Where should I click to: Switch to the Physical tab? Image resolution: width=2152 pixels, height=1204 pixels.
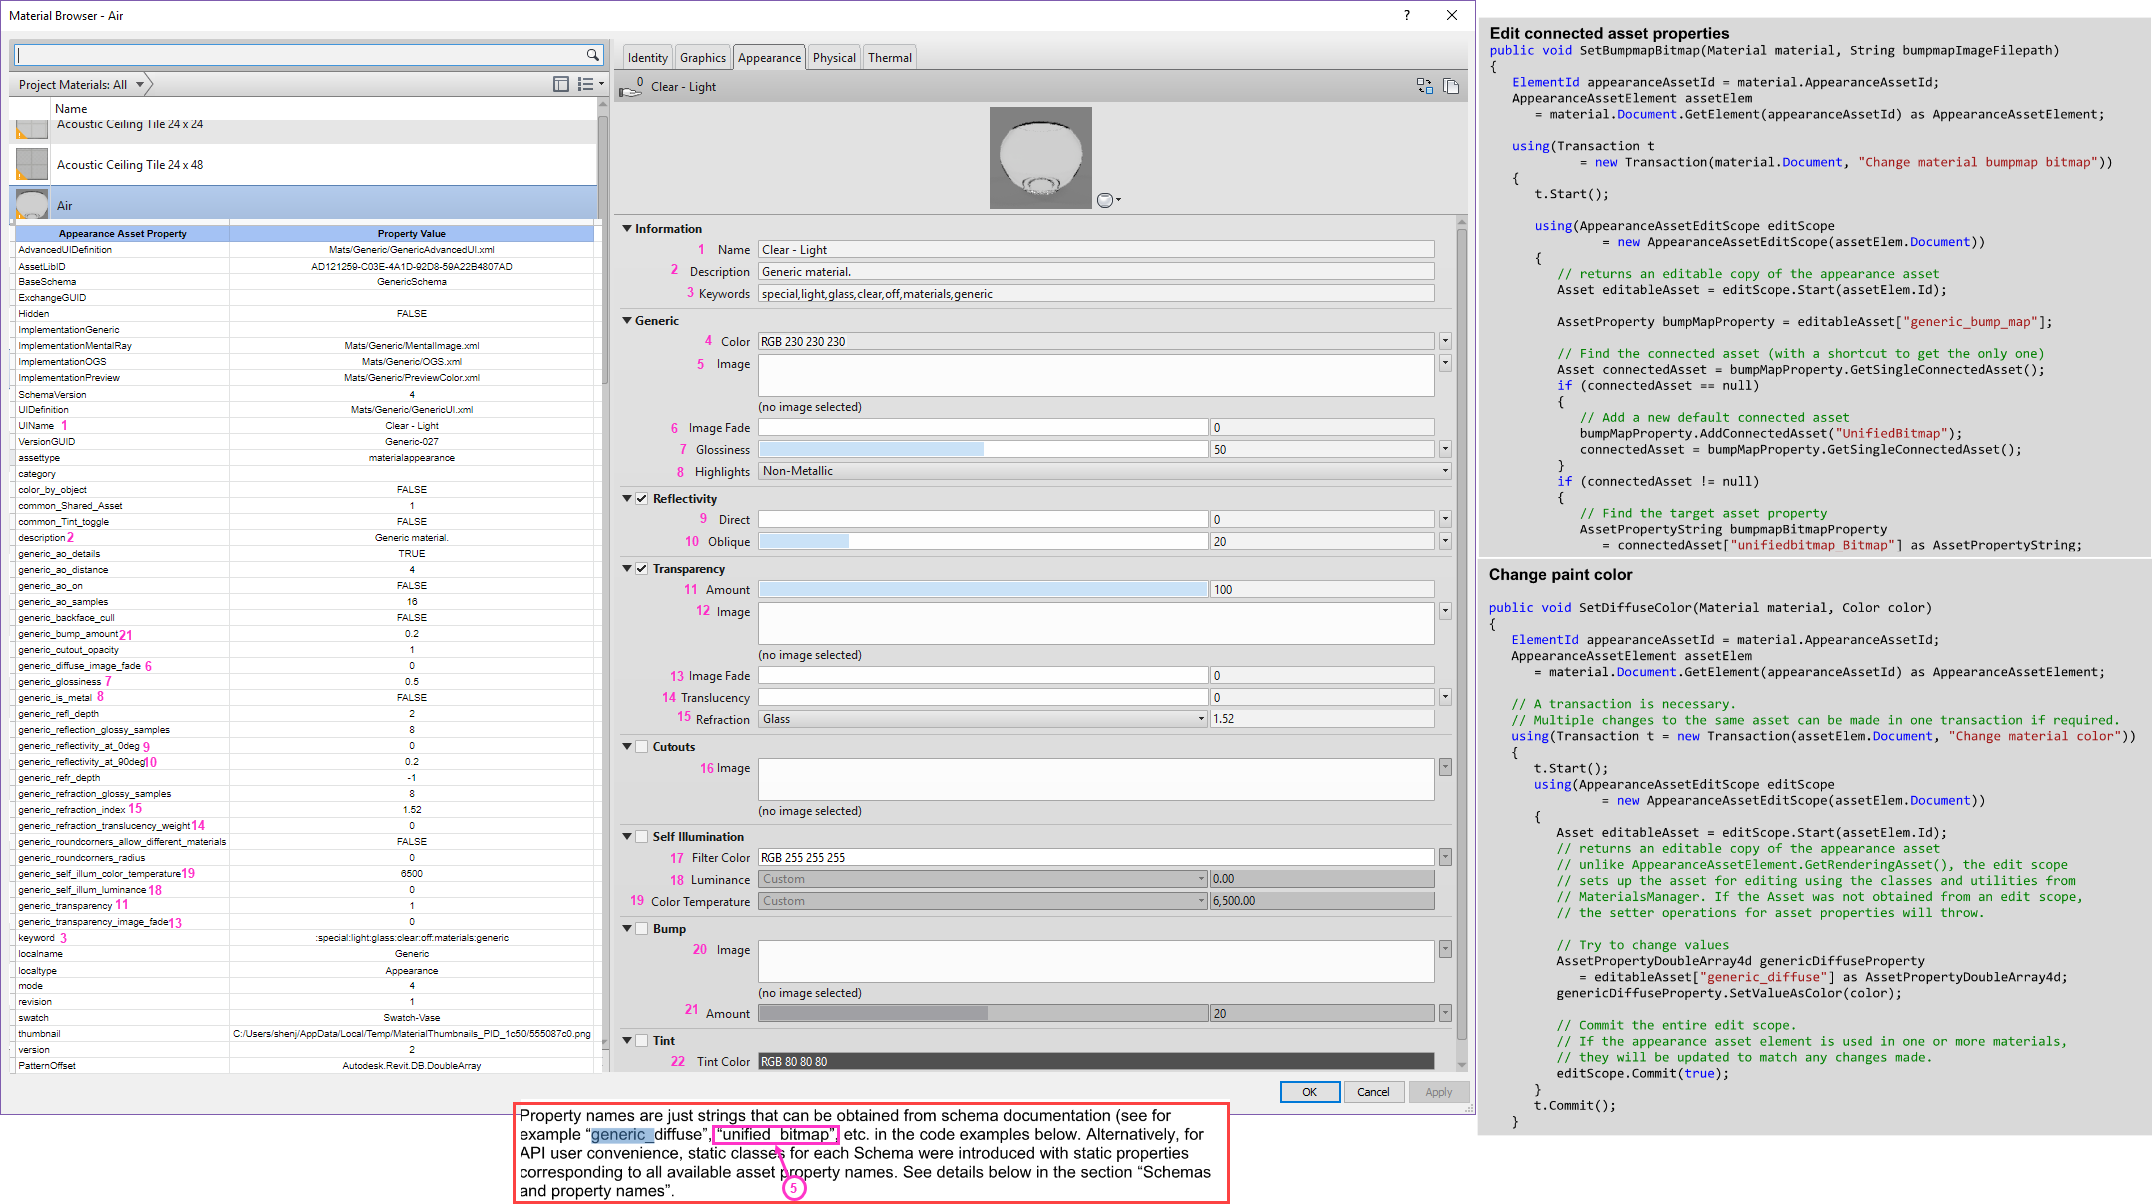[x=834, y=58]
